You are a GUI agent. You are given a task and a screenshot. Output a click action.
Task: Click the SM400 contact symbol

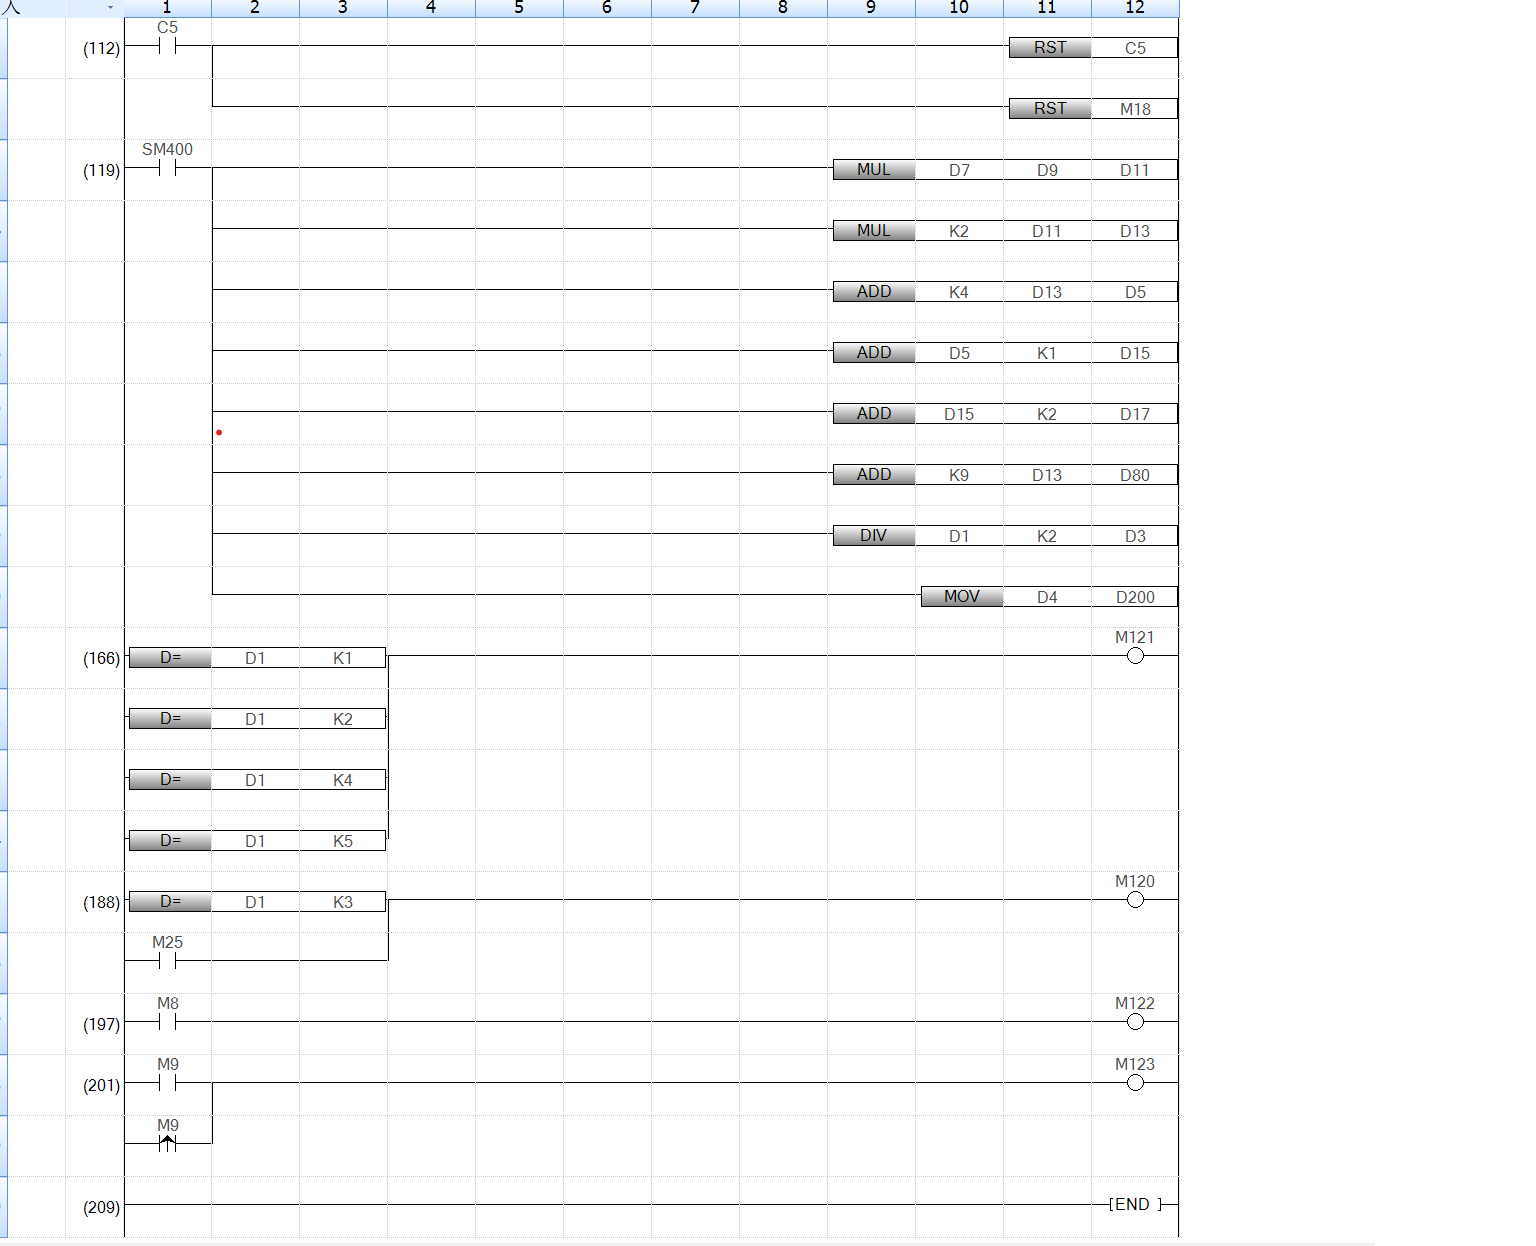(x=167, y=168)
